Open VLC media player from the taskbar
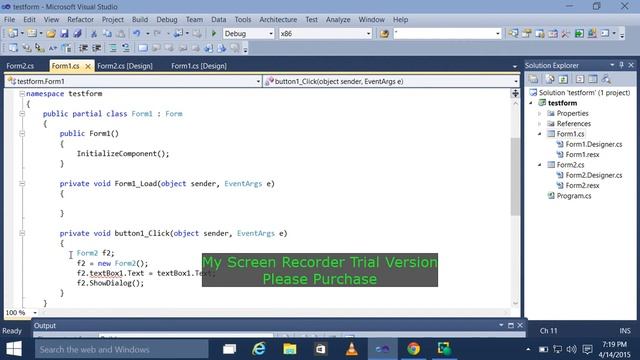The image size is (640, 360). [x=351, y=349]
